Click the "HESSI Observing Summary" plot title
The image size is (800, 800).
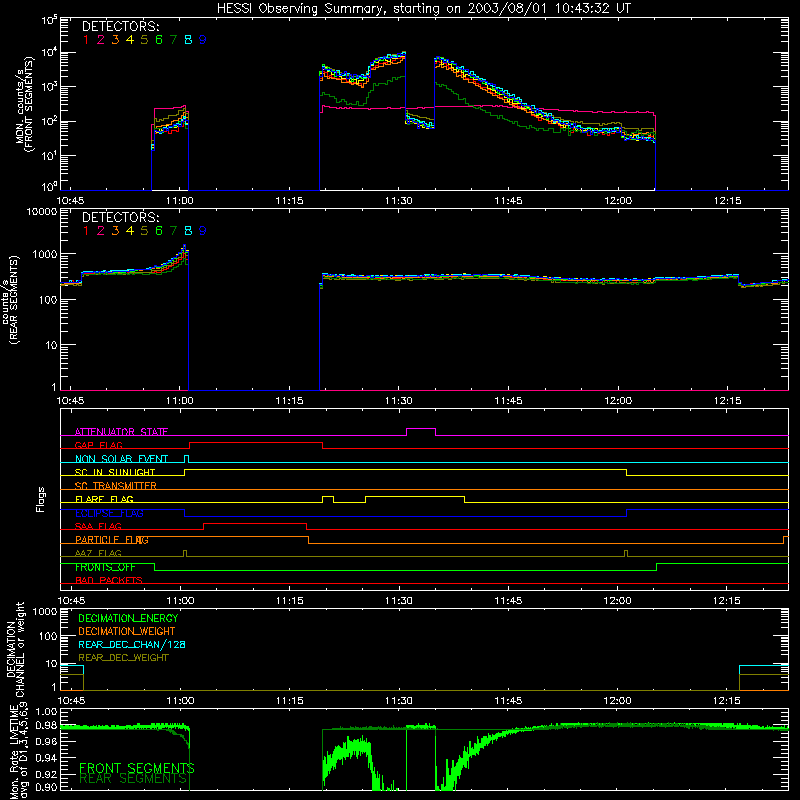pyautogui.click(x=423, y=8)
